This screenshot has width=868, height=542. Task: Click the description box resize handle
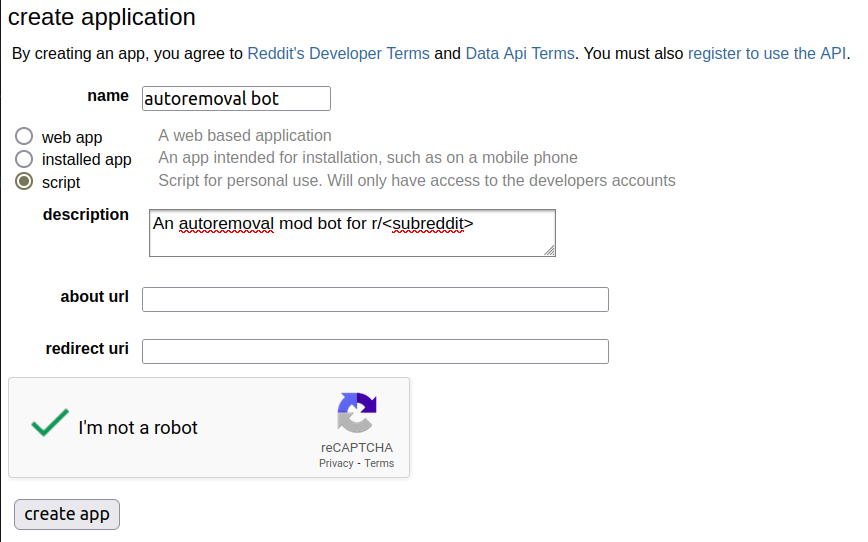[549, 251]
